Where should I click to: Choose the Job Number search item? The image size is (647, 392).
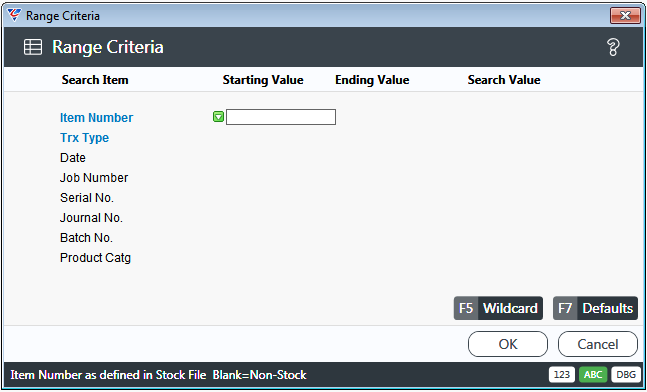[x=94, y=178]
